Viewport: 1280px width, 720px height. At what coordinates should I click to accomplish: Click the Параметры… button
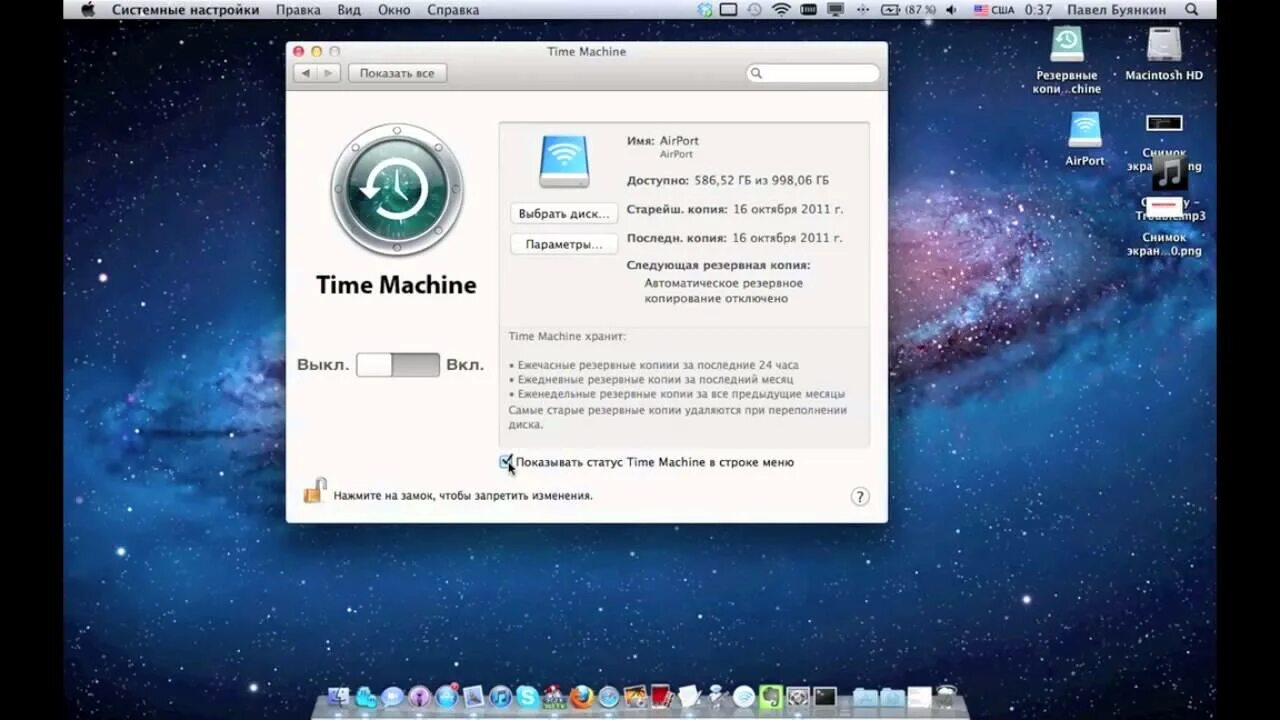pyautogui.click(x=564, y=243)
